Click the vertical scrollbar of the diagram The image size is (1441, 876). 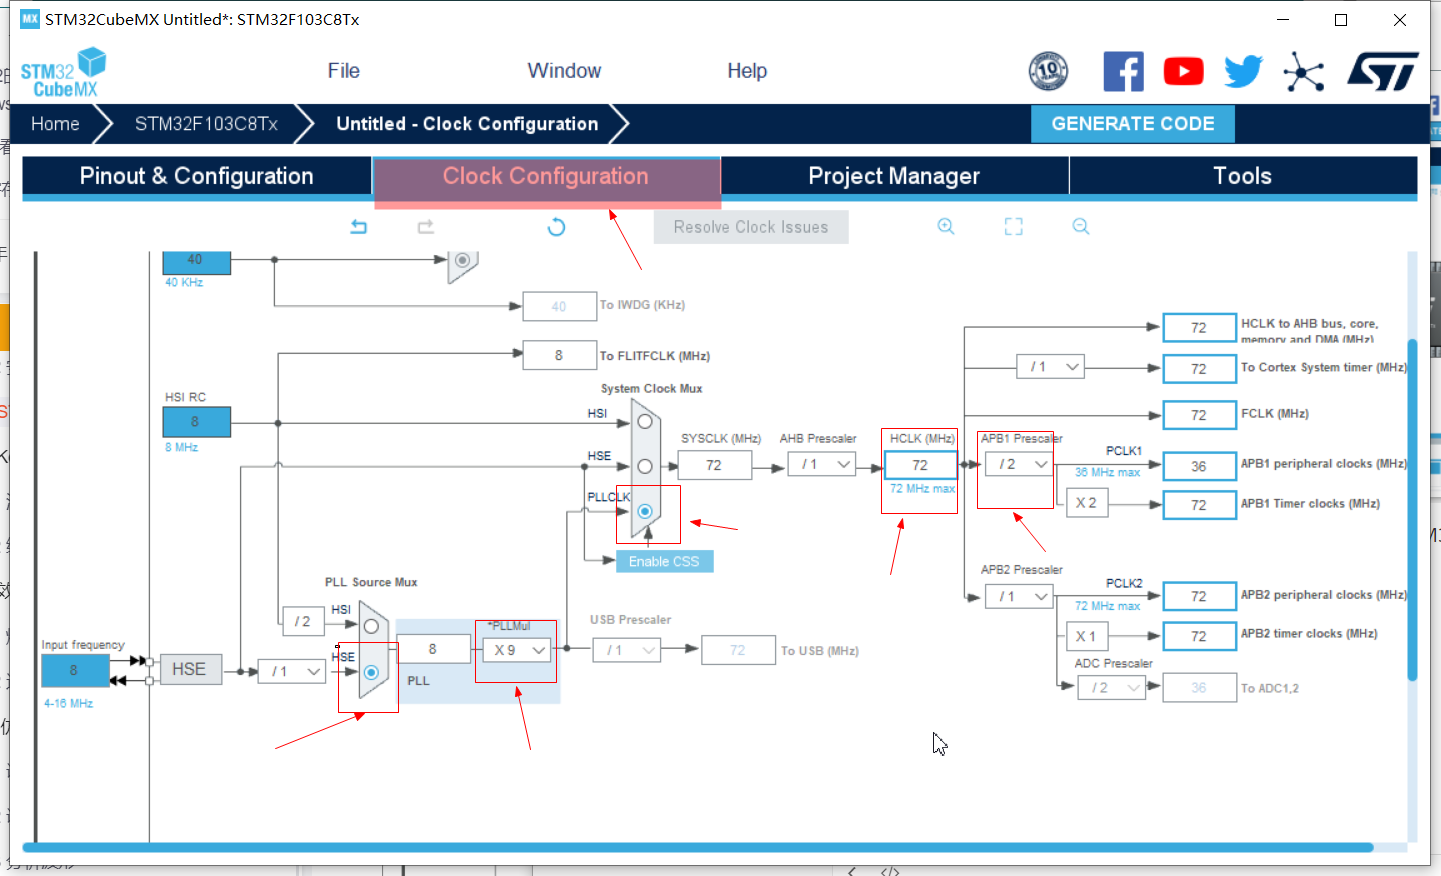point(1412,510)
